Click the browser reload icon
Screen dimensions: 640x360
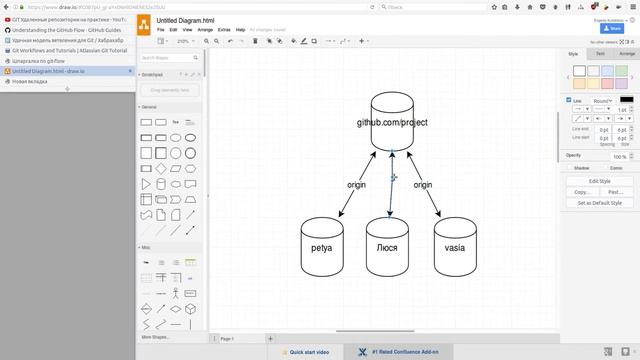click(x=372, y=7)
